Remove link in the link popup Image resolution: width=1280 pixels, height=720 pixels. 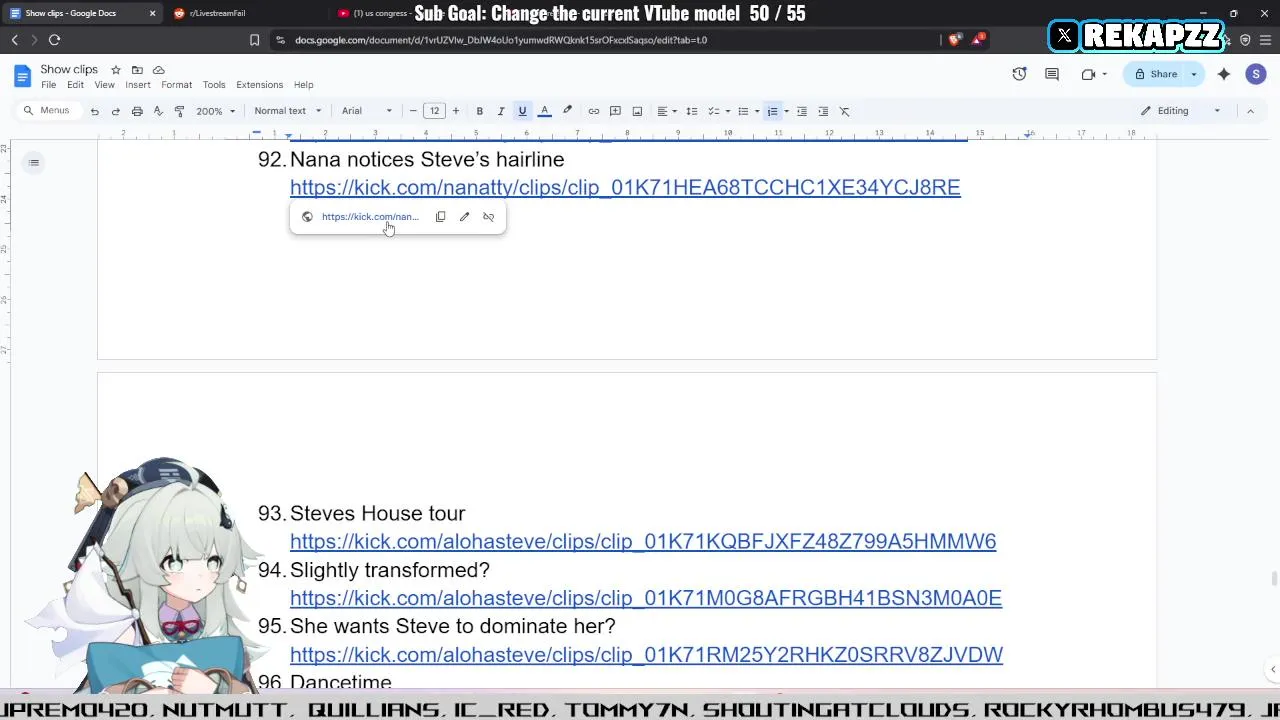(x=488, y=217)
